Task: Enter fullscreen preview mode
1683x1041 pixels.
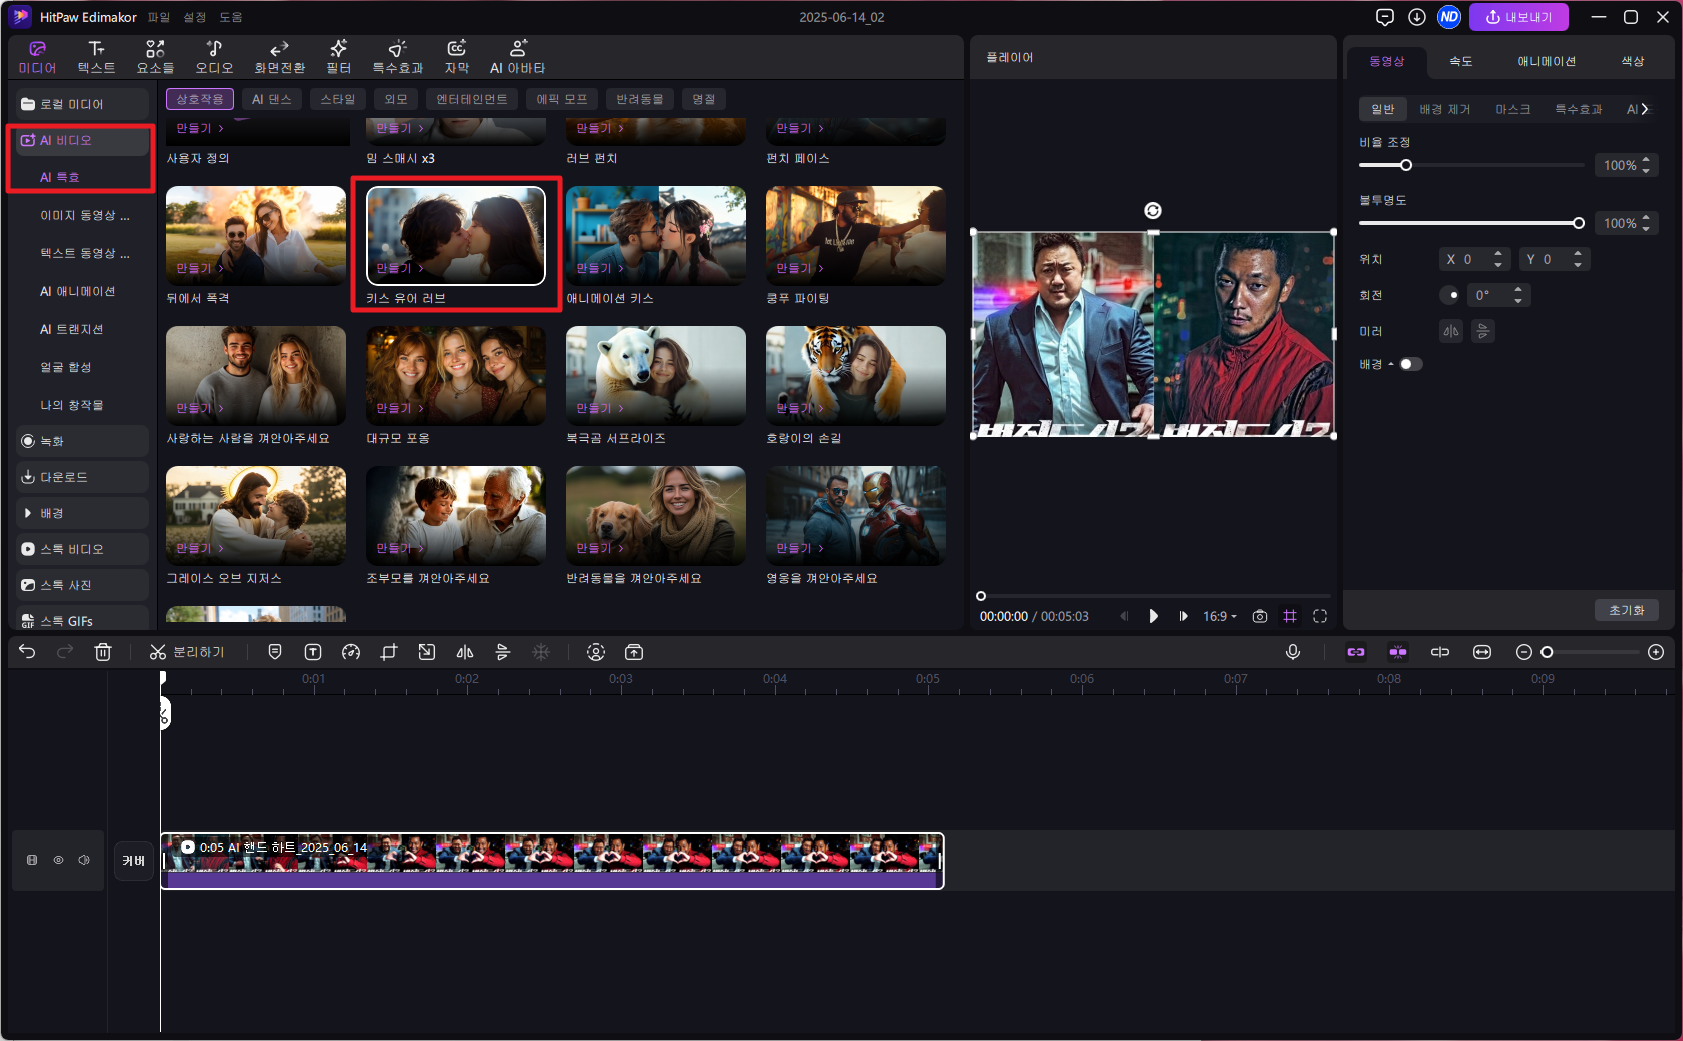Action: 1320,616
